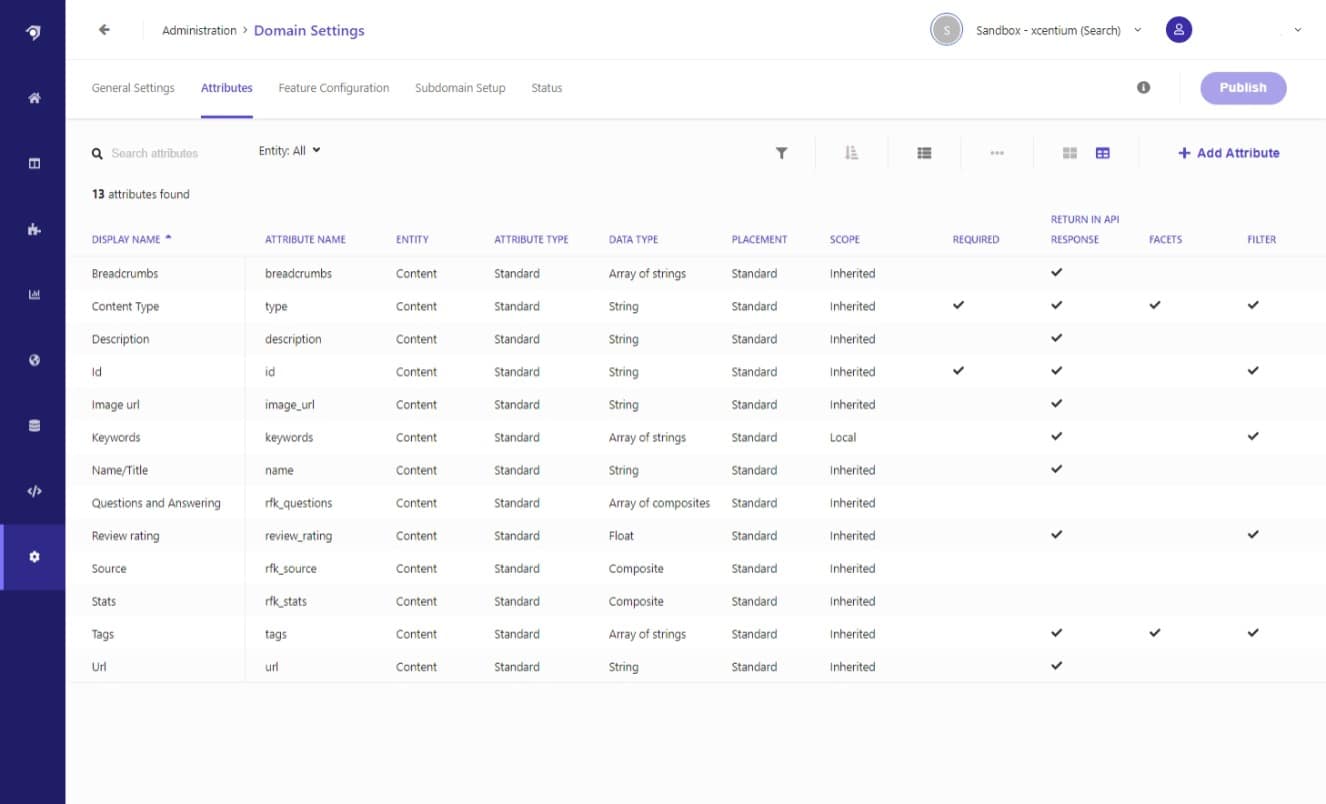The height and width of the screenshot is (804, 1326).
Task: Open the more options ellipsis
Action: coord(997,153)
